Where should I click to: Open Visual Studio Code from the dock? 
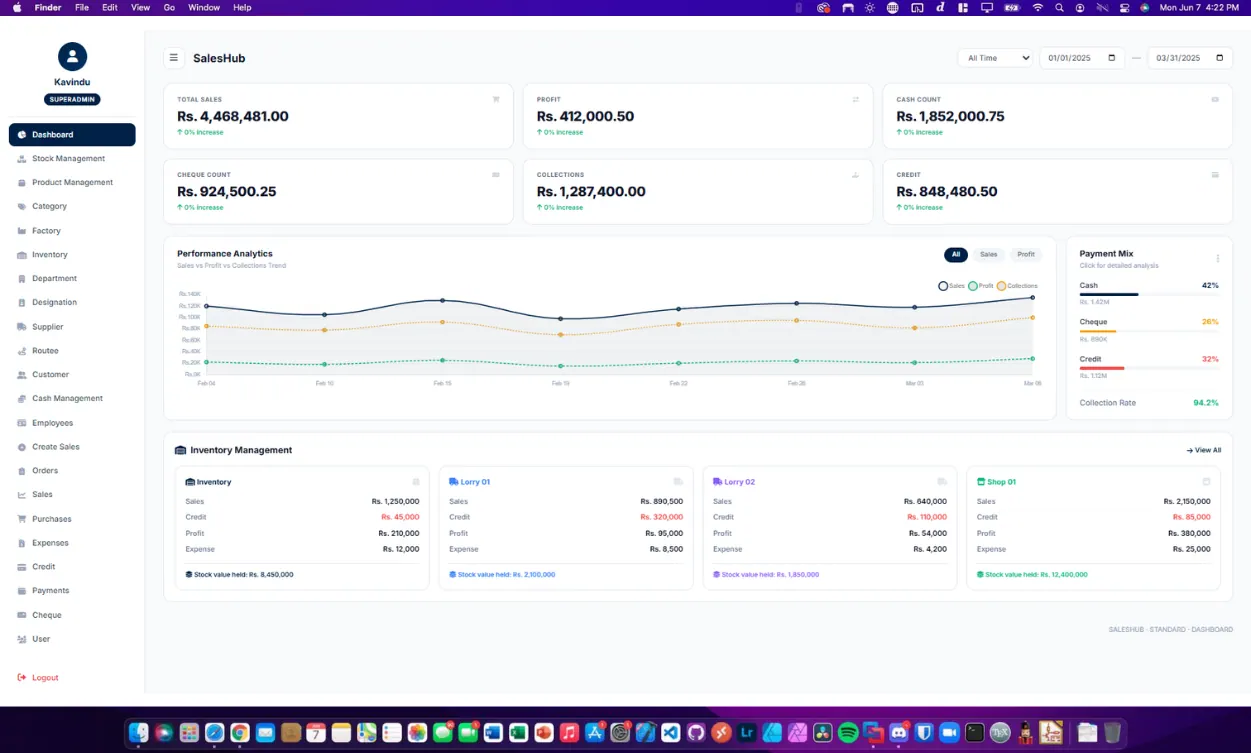click(670, 733)
